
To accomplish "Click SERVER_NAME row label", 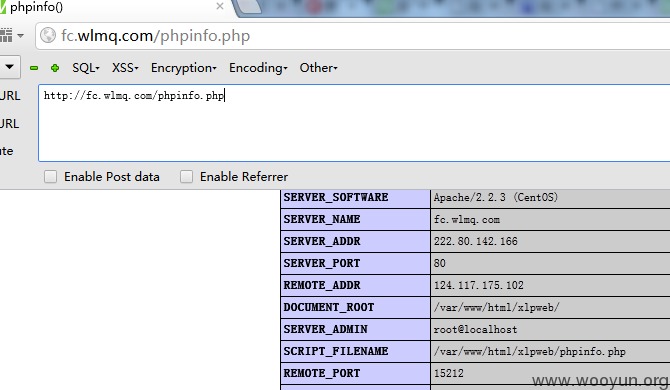I will pyautogui.click(x=322, y=219).
